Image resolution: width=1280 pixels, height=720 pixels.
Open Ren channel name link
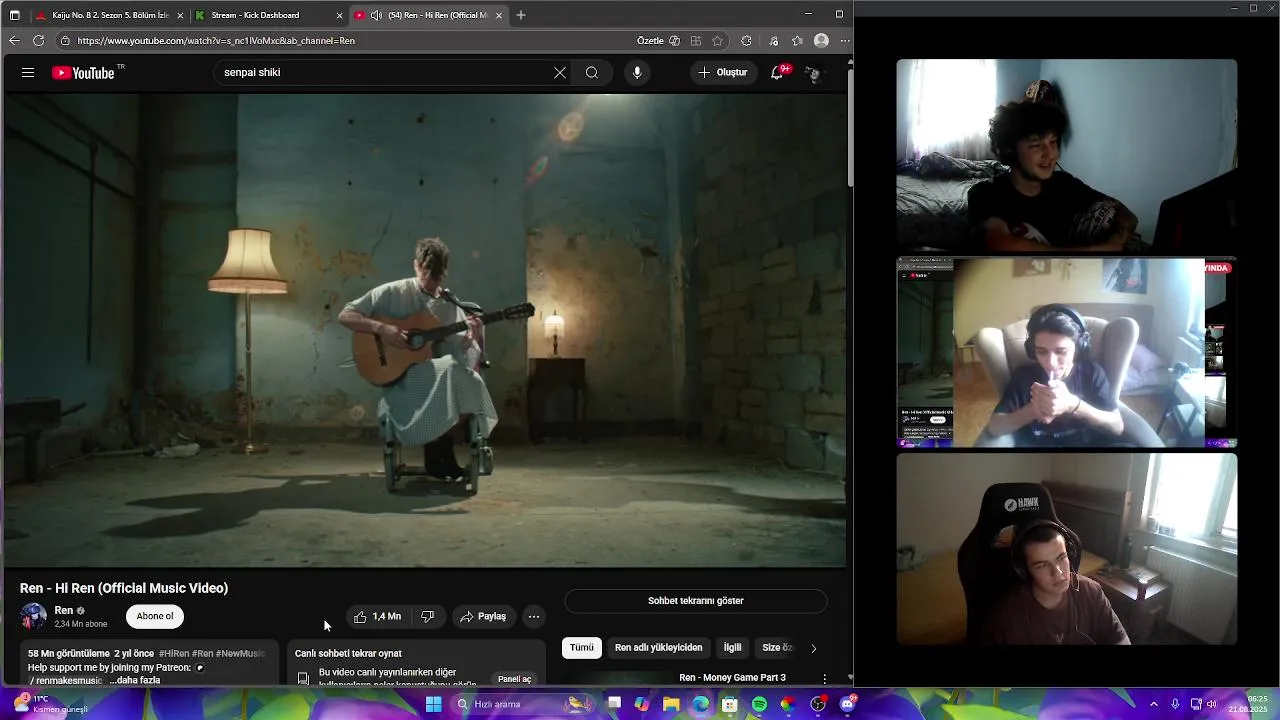(x=64, y=610)
